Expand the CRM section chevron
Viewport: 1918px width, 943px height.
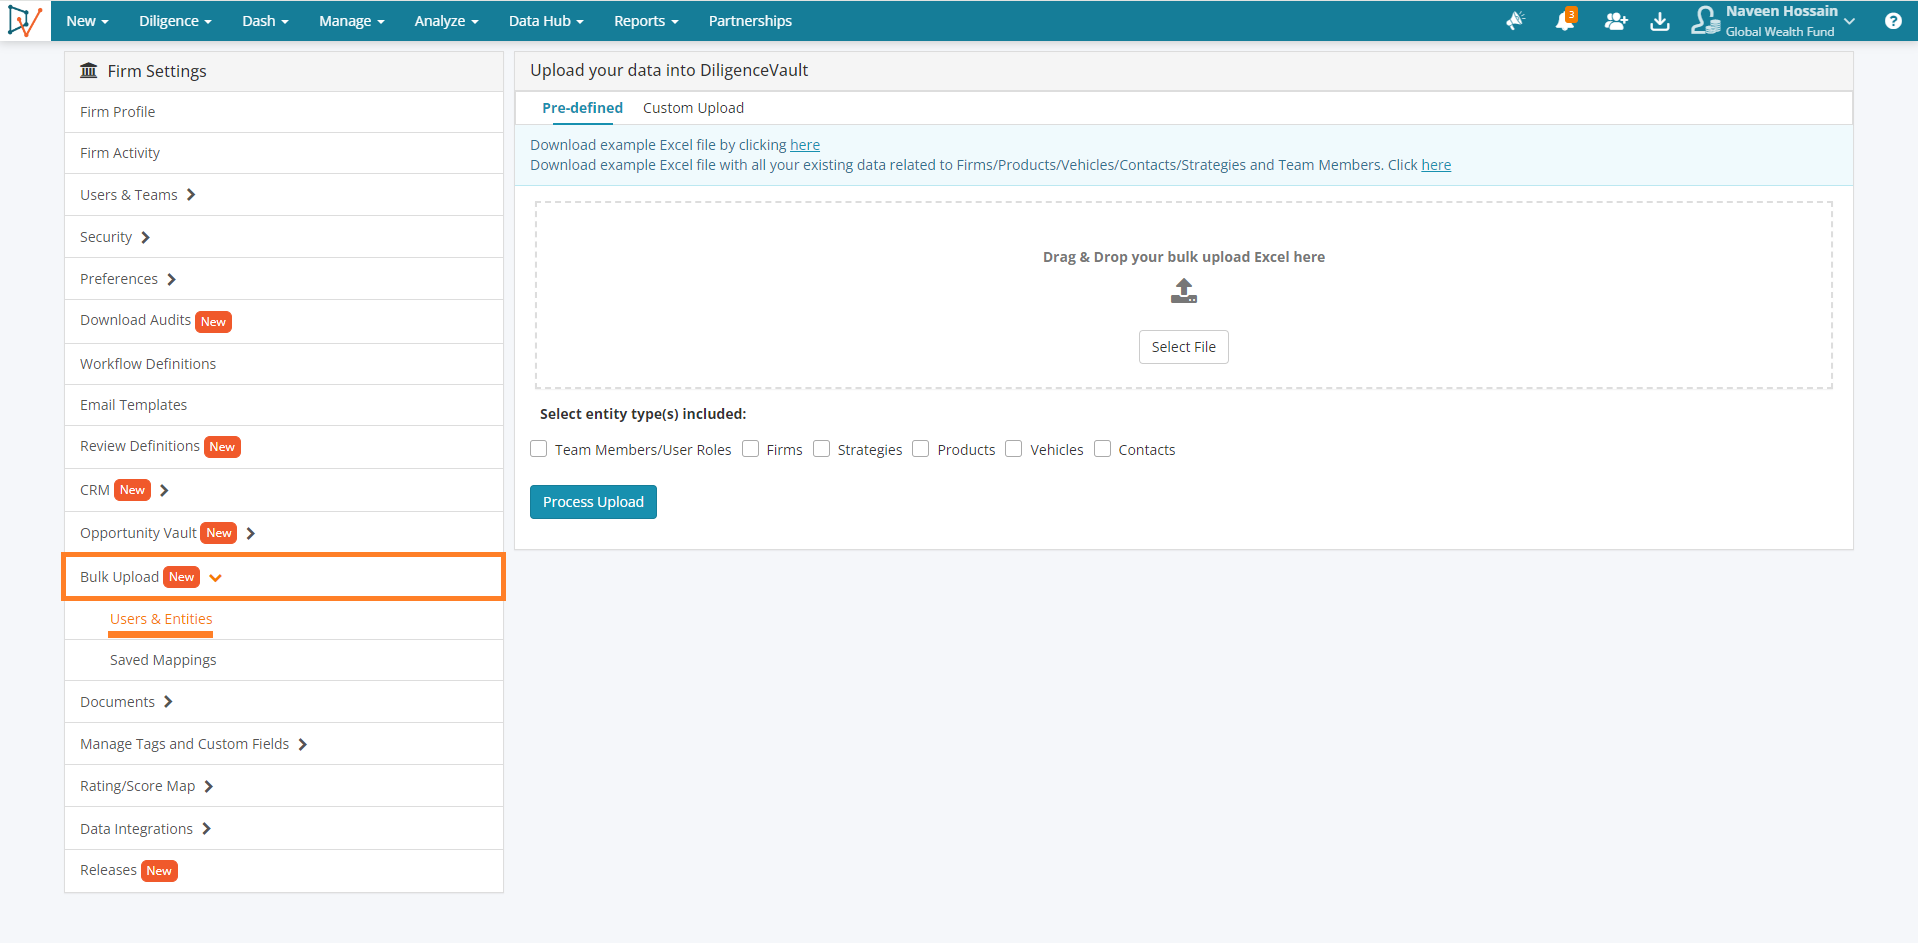[164, 490]
